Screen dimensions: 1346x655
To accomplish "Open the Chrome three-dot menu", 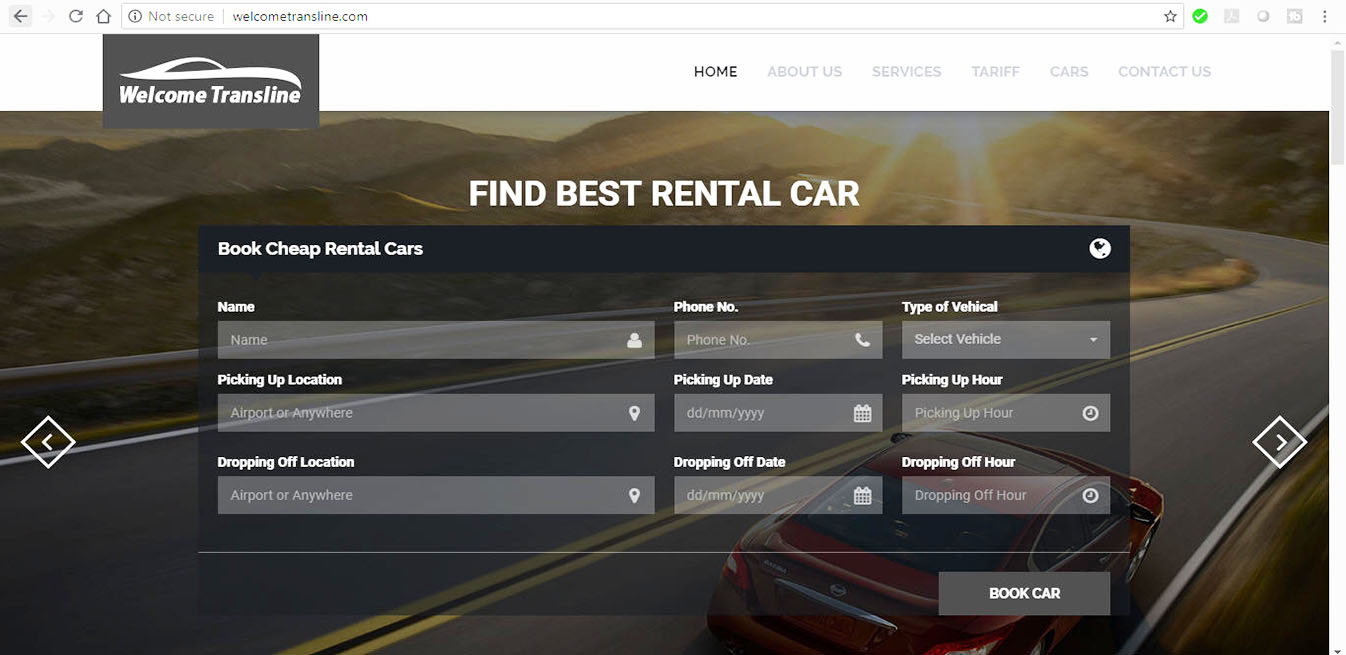I will [x=1326, y=16].
